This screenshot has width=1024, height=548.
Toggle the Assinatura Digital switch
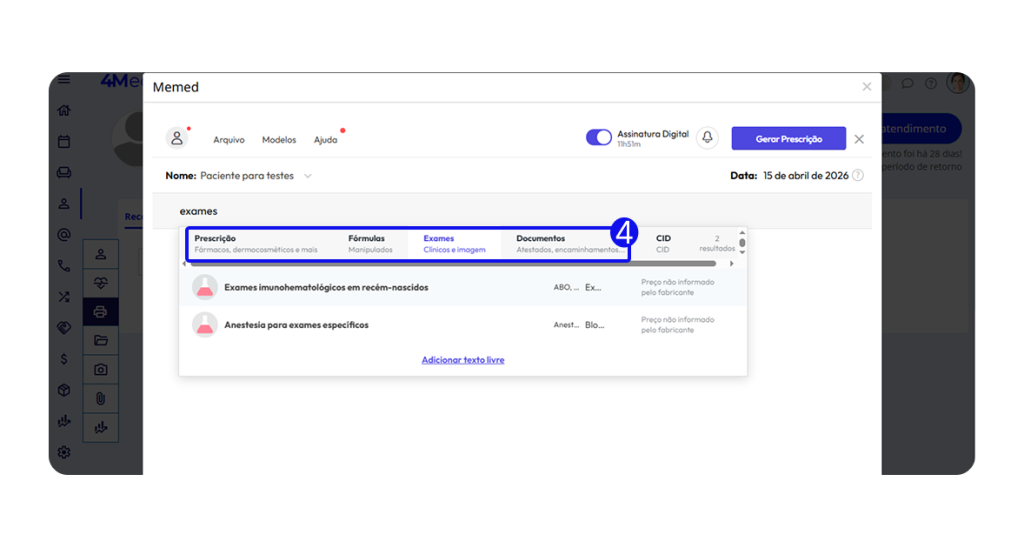click(598, 138)
